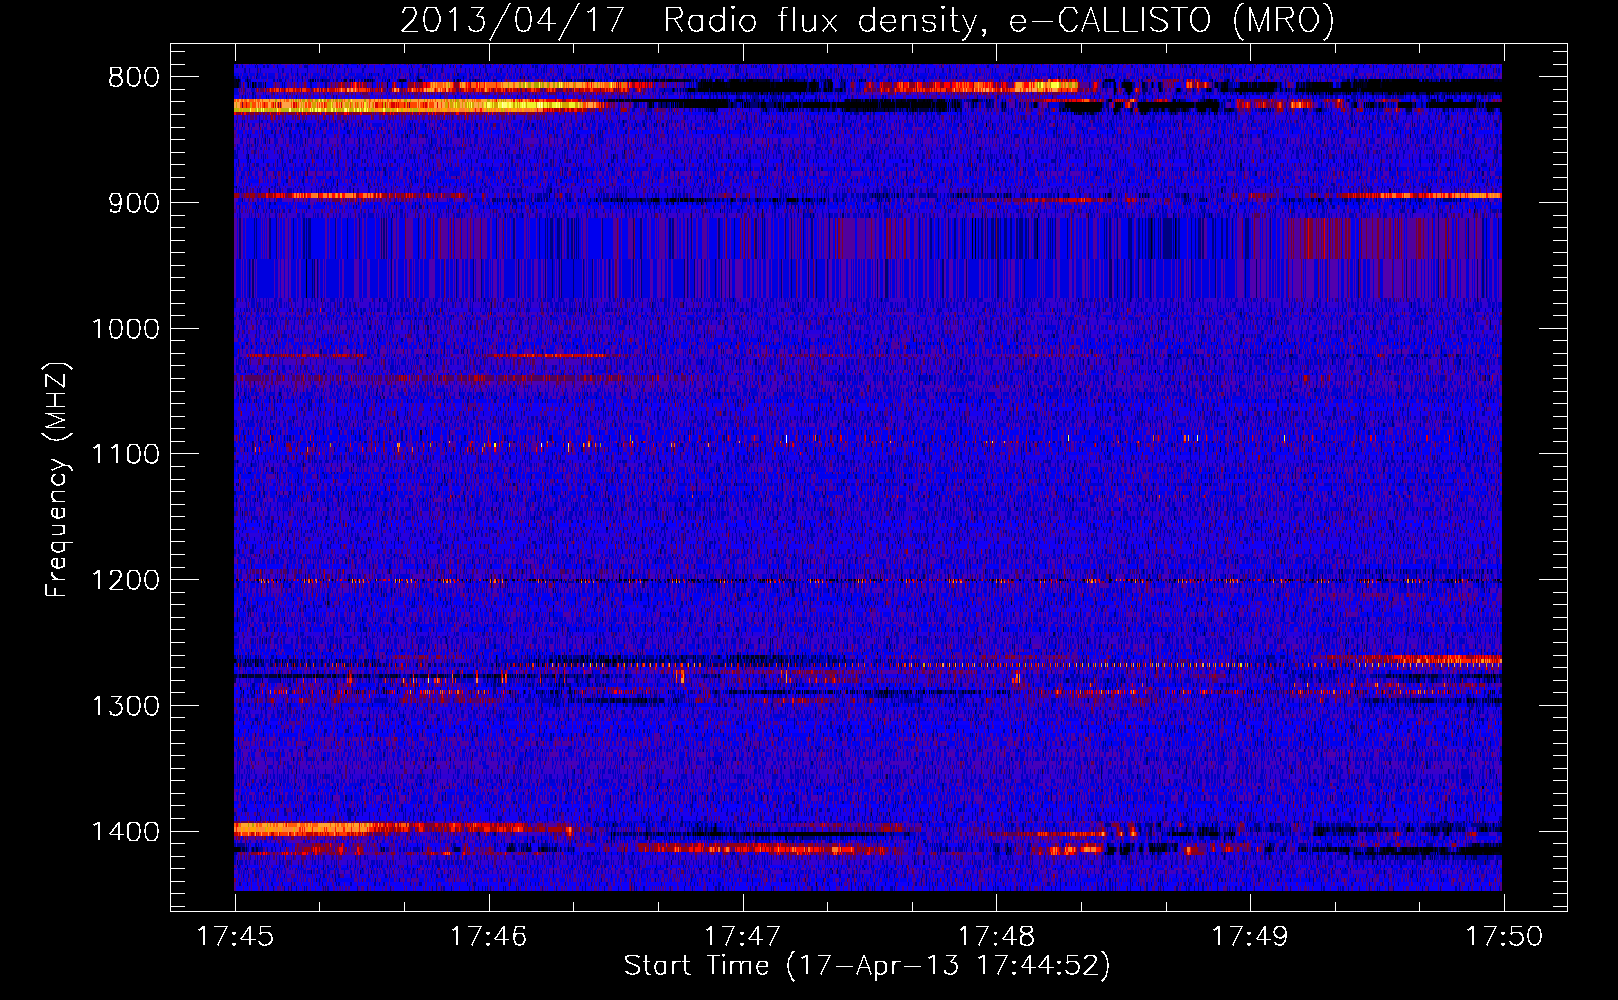Click the 1200 frequency tick label
The width and height of the screenshot is (1618, 1000).
pyautogui.click(x=125, y=581)
